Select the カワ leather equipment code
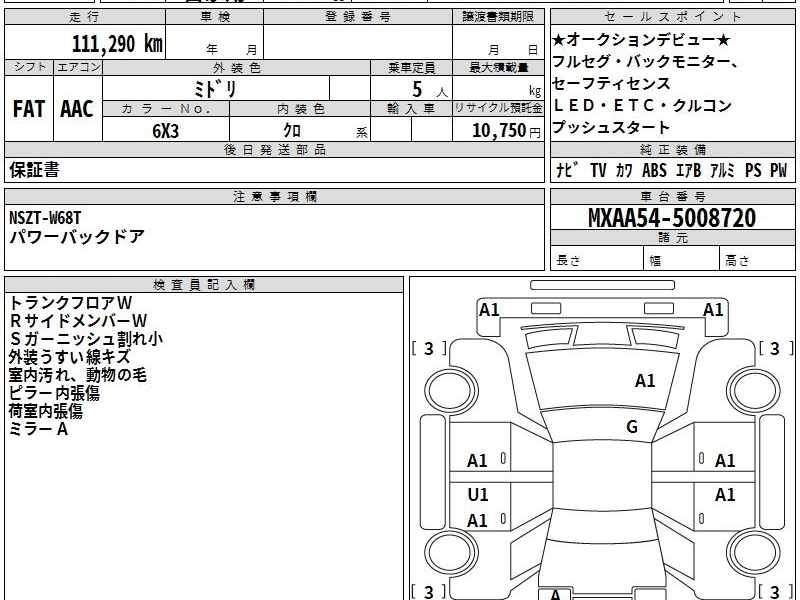The height and width of the screenshot is (600, 800). (x=623, y=170)
